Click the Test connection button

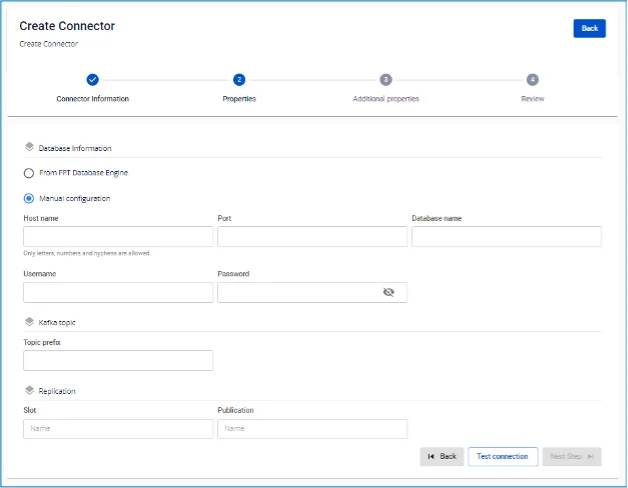(x=503, y=456)
